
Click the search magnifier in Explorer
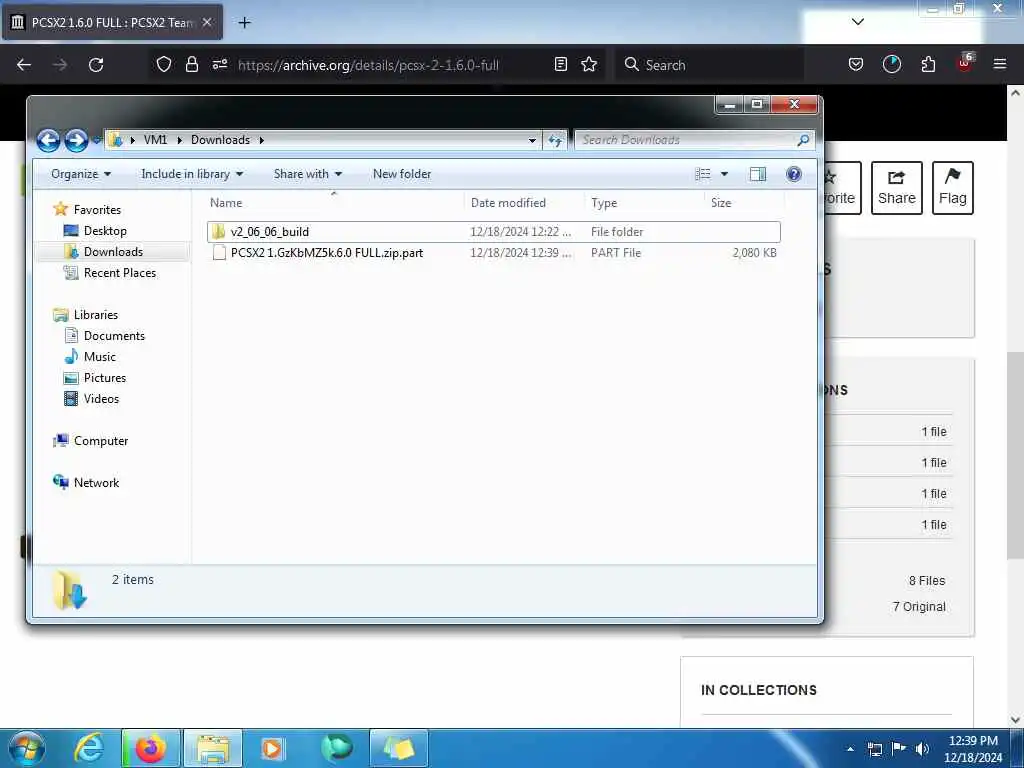point(803,140)
